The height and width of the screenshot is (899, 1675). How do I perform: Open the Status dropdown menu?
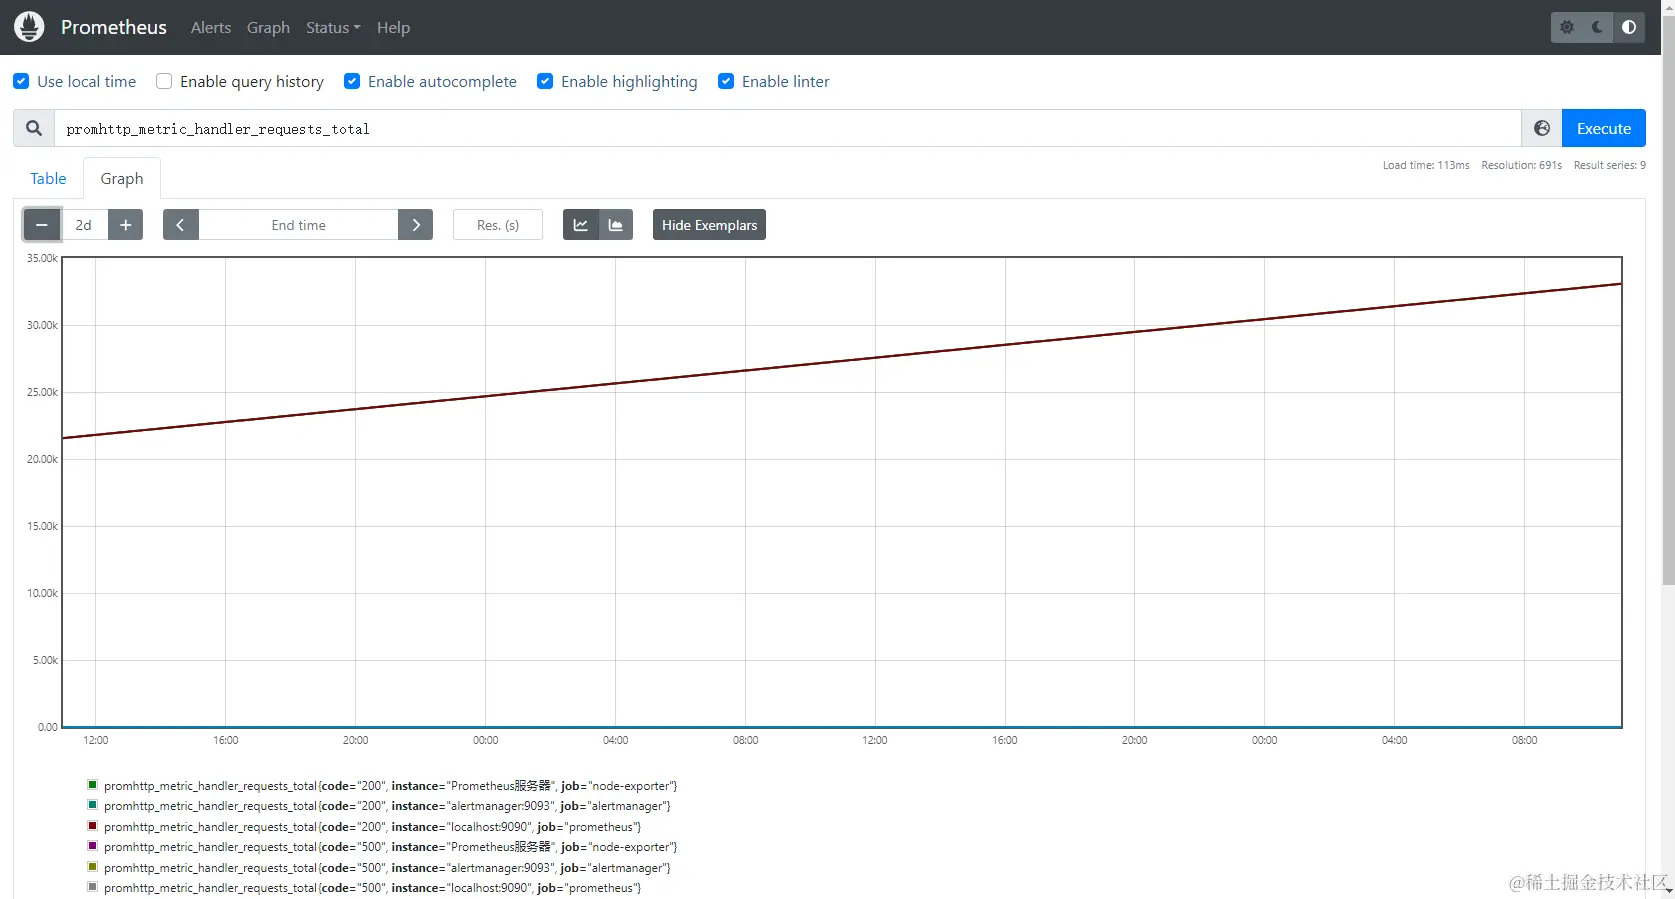[333, 27]
